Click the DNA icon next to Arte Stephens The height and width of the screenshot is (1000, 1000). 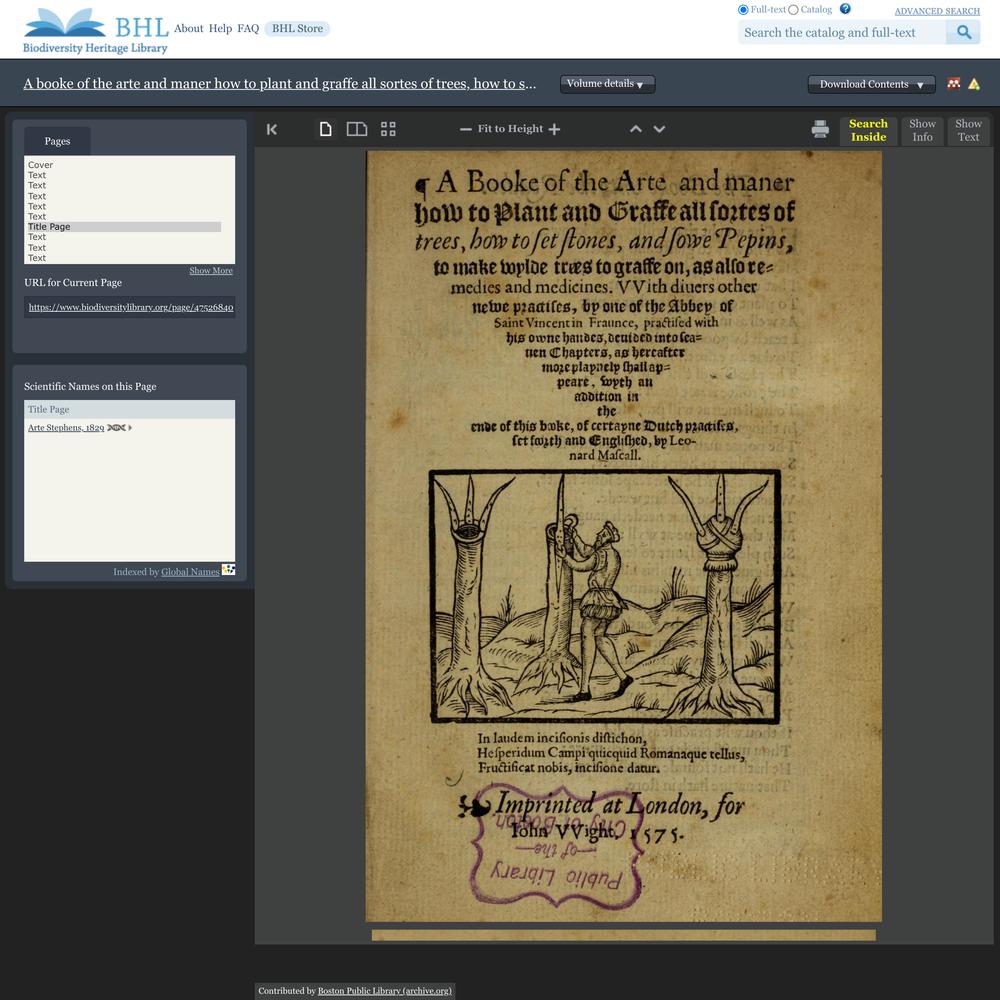click(116, 428)
